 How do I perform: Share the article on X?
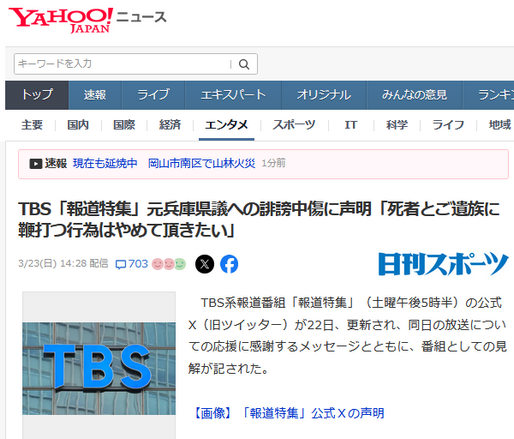click(205, 264)
